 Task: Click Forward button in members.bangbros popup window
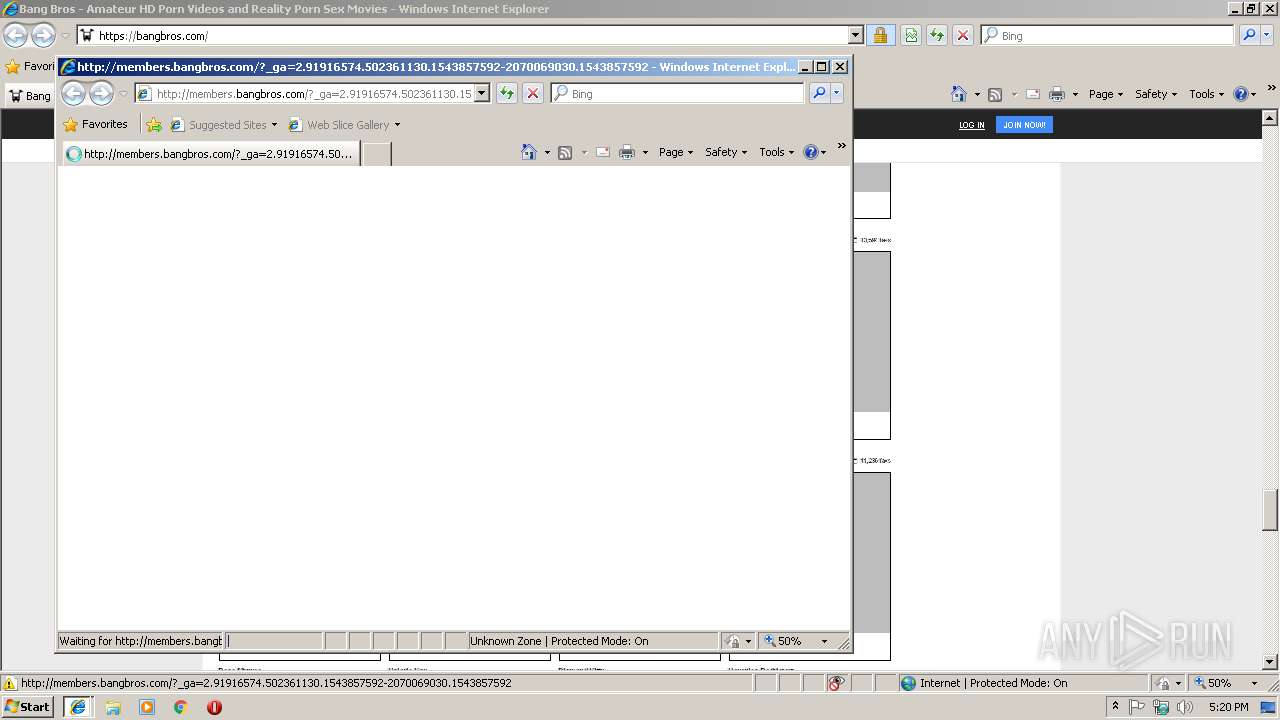[101, 93]
